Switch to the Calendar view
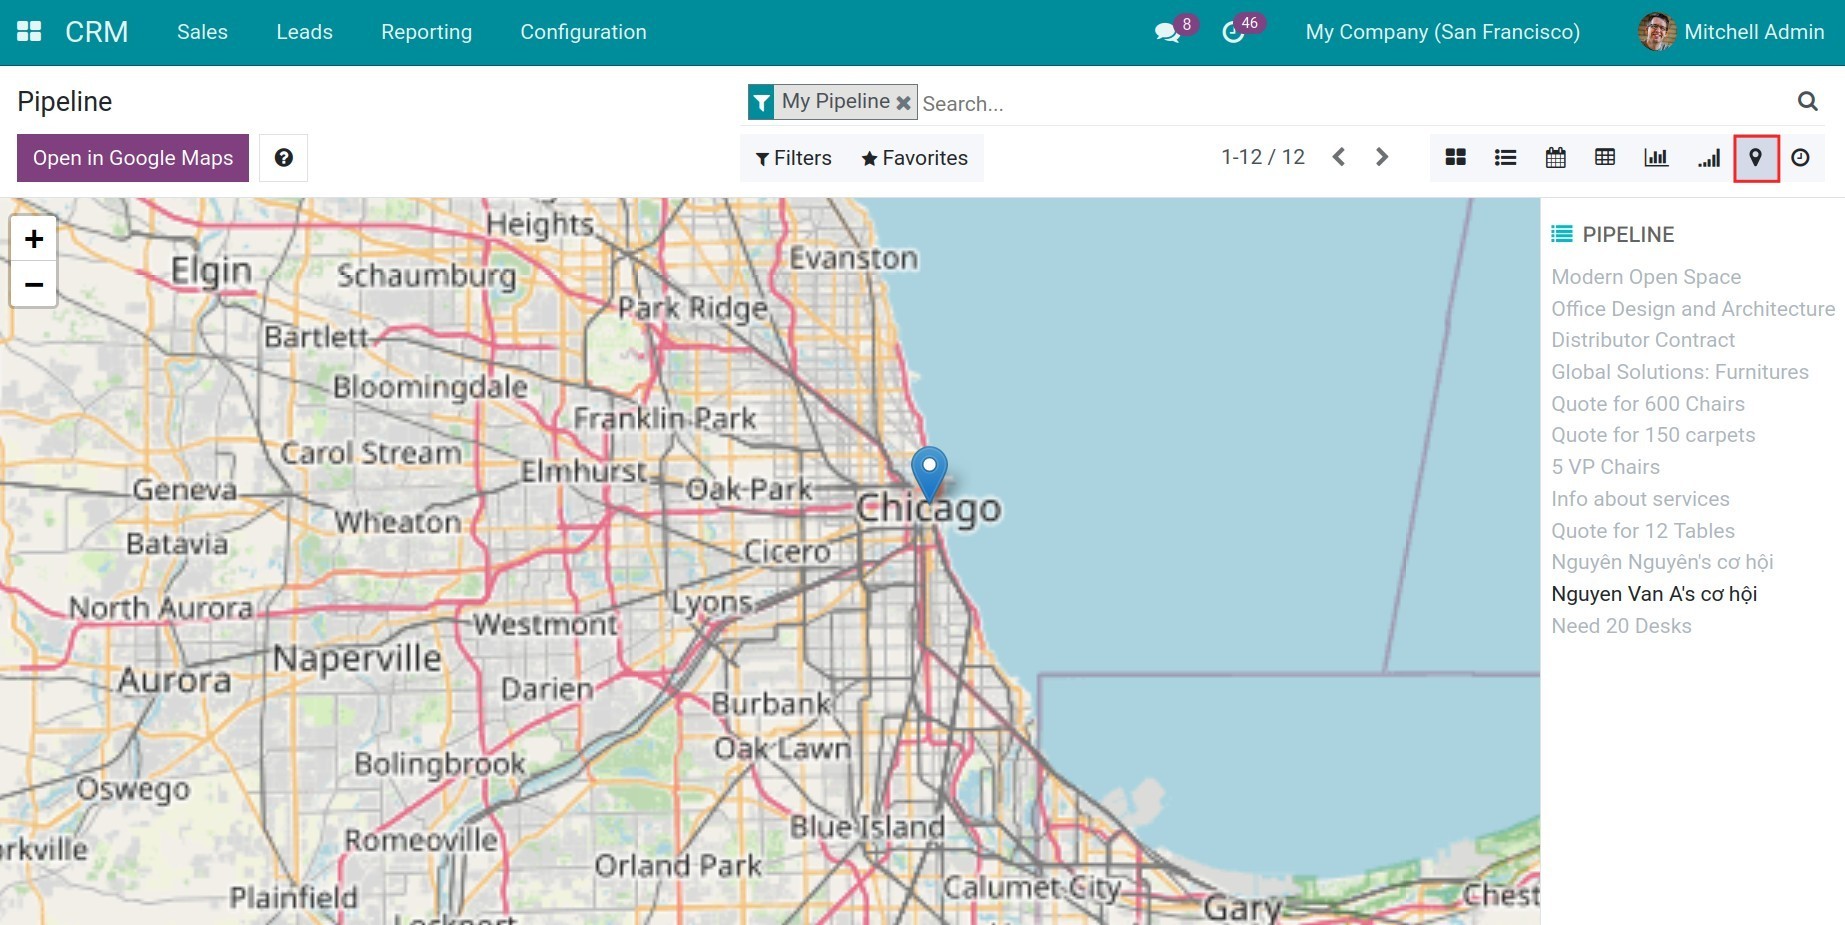The height and width of the screenshot is (925, 1845). click(x=1556, y=157)
